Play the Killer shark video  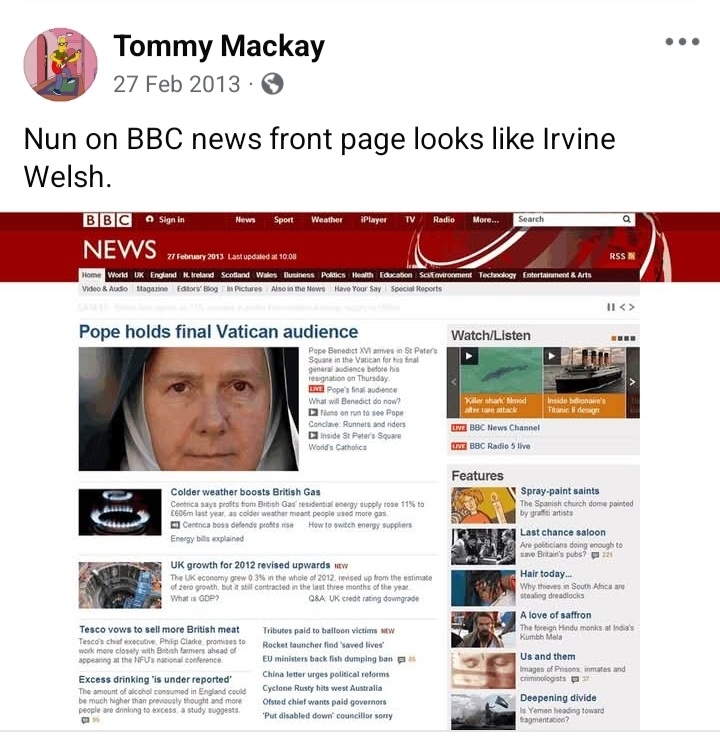click(469, 356)
